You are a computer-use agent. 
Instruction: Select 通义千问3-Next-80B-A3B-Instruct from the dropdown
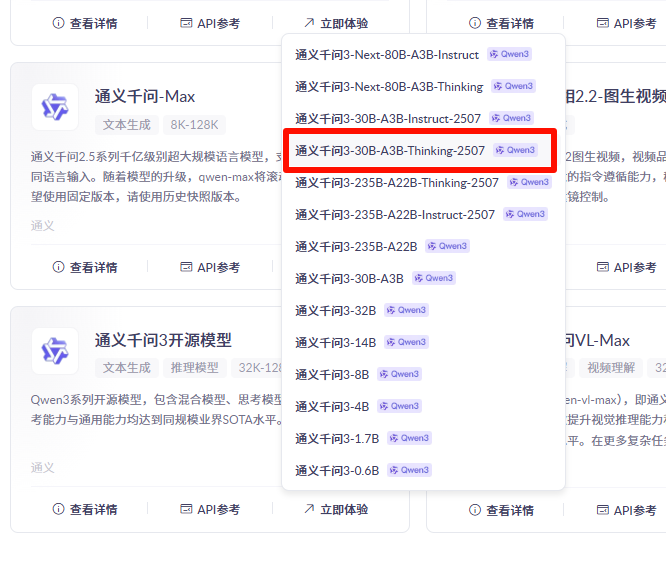coord(423,54)
